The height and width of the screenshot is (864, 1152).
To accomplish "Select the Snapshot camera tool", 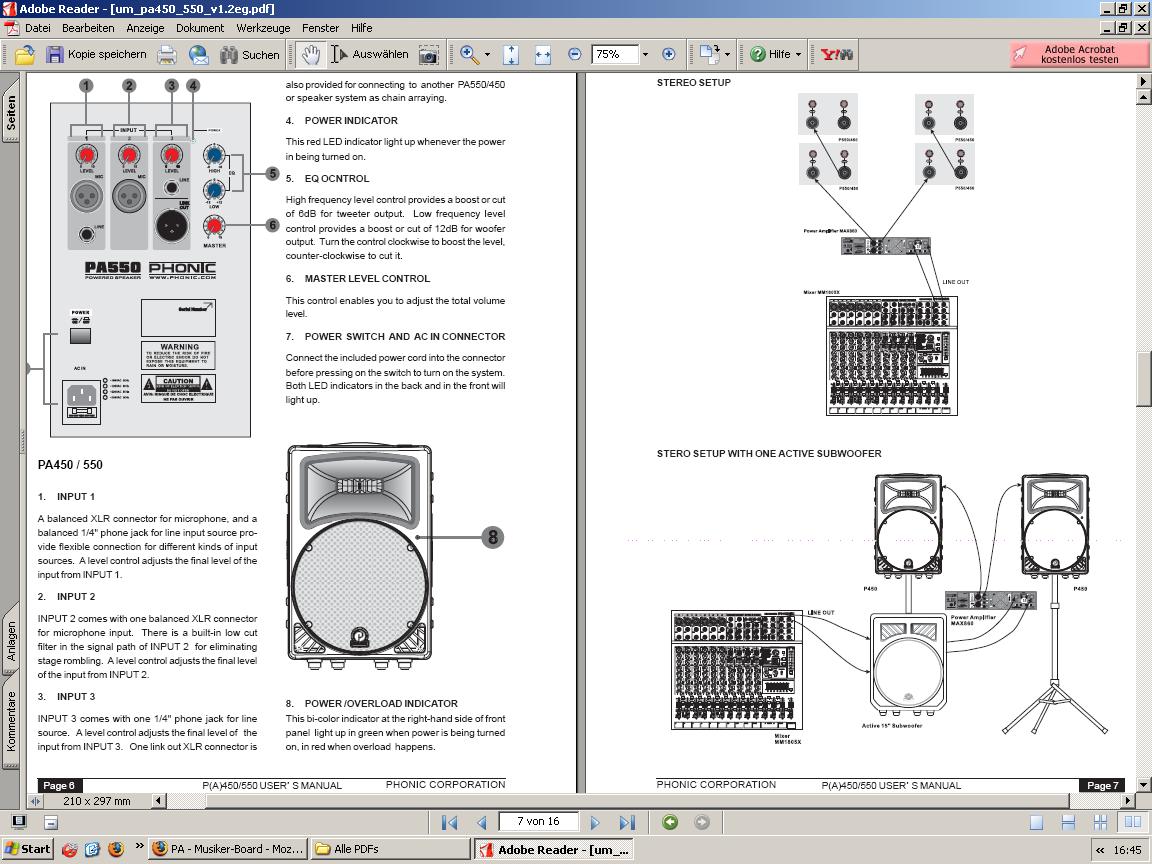I will 428,54.
